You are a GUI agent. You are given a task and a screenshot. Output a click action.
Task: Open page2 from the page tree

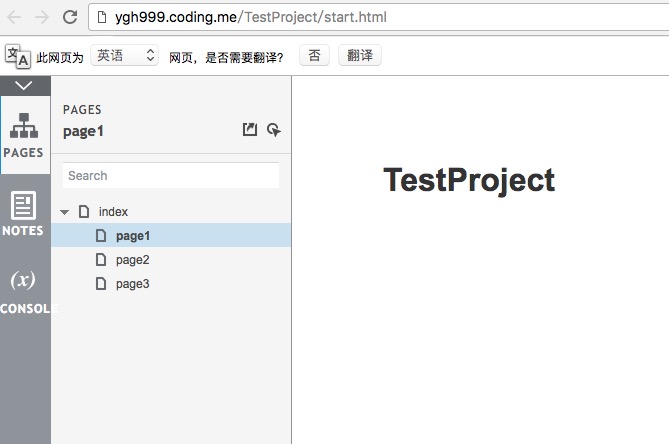133,260
